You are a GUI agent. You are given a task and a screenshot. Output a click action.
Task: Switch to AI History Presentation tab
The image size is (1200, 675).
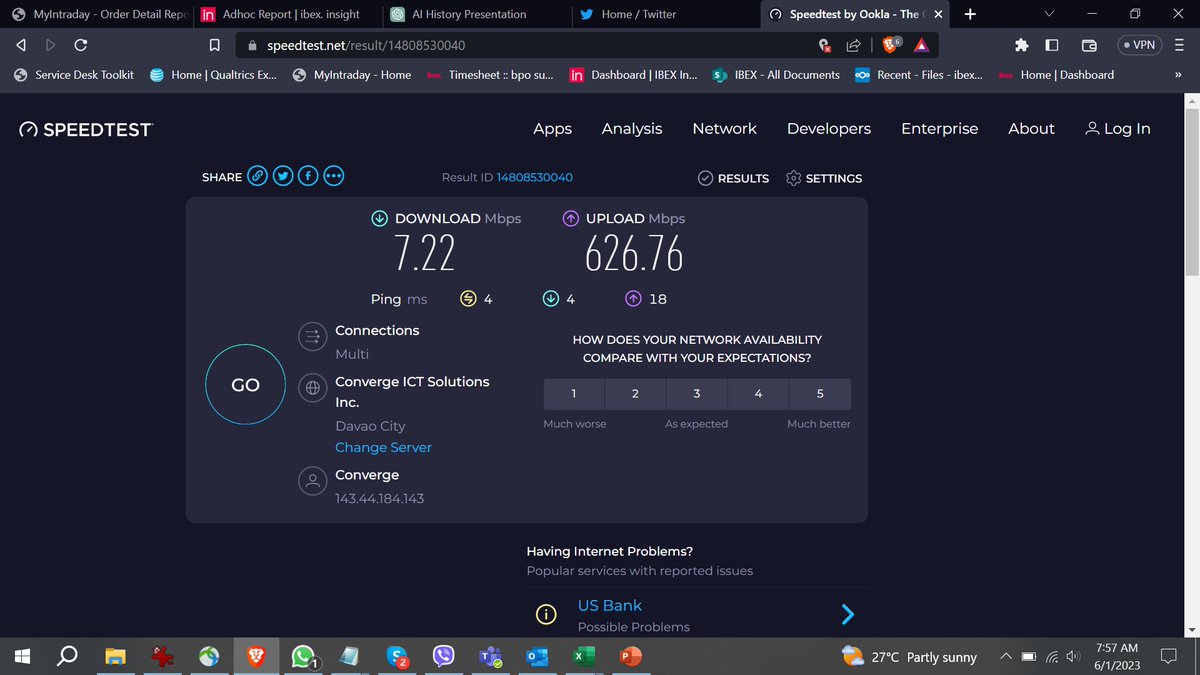coord(475,14)
